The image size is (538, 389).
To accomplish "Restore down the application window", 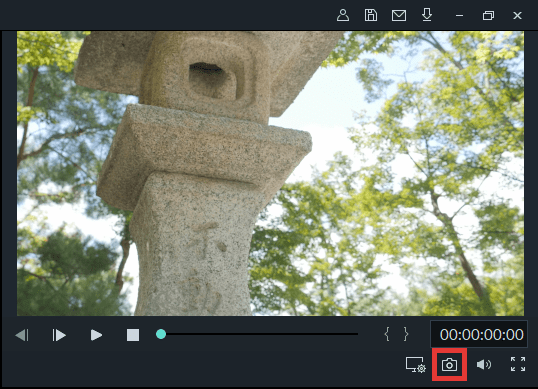I will pyautogui.click(x=488, y=15).
